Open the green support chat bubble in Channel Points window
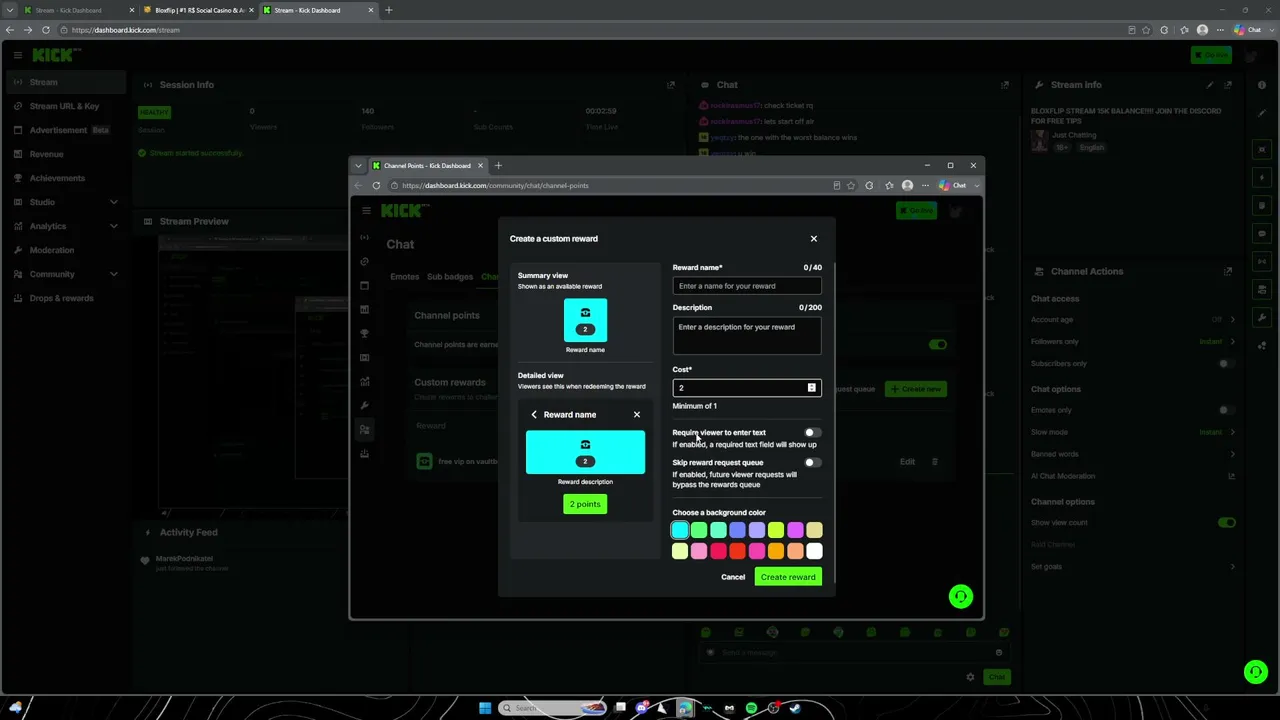The height and width of the screenshot is (720, 1280). coord(960,597)
